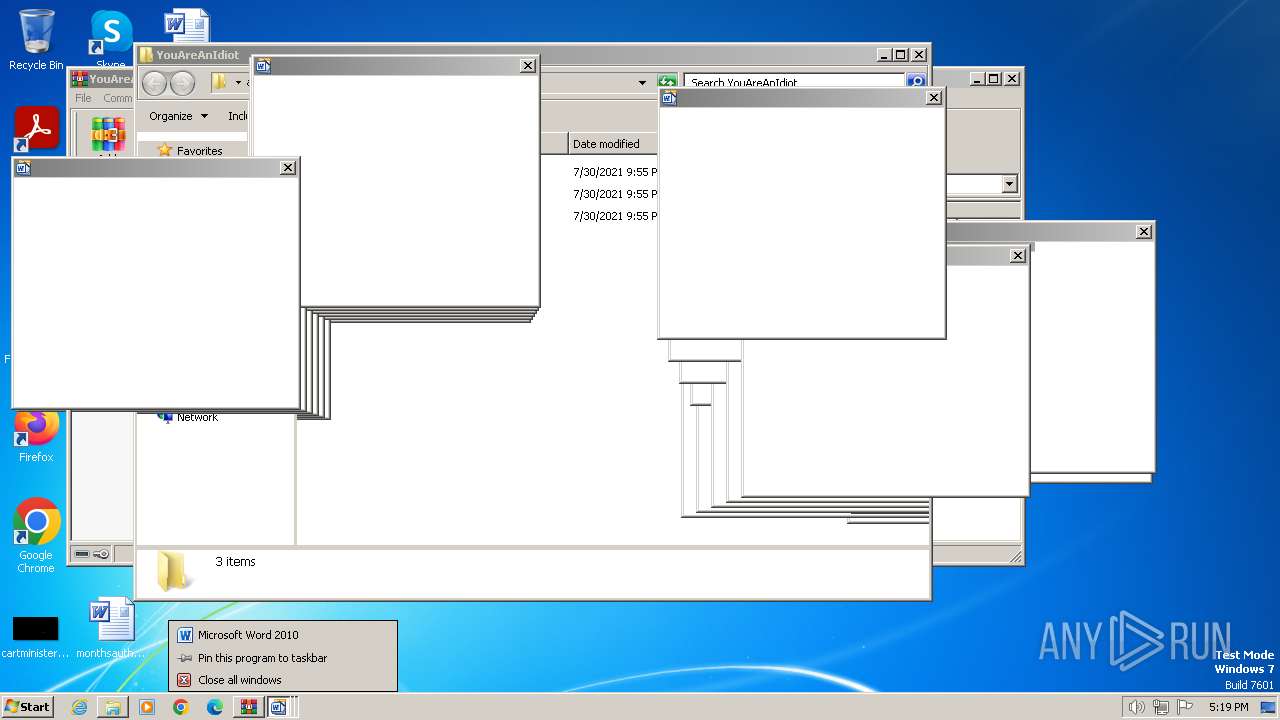1280x720 pixels.
Task: Close the blank popup overlapping the search box
Action: pyautogui.click(x=934, y=98)
